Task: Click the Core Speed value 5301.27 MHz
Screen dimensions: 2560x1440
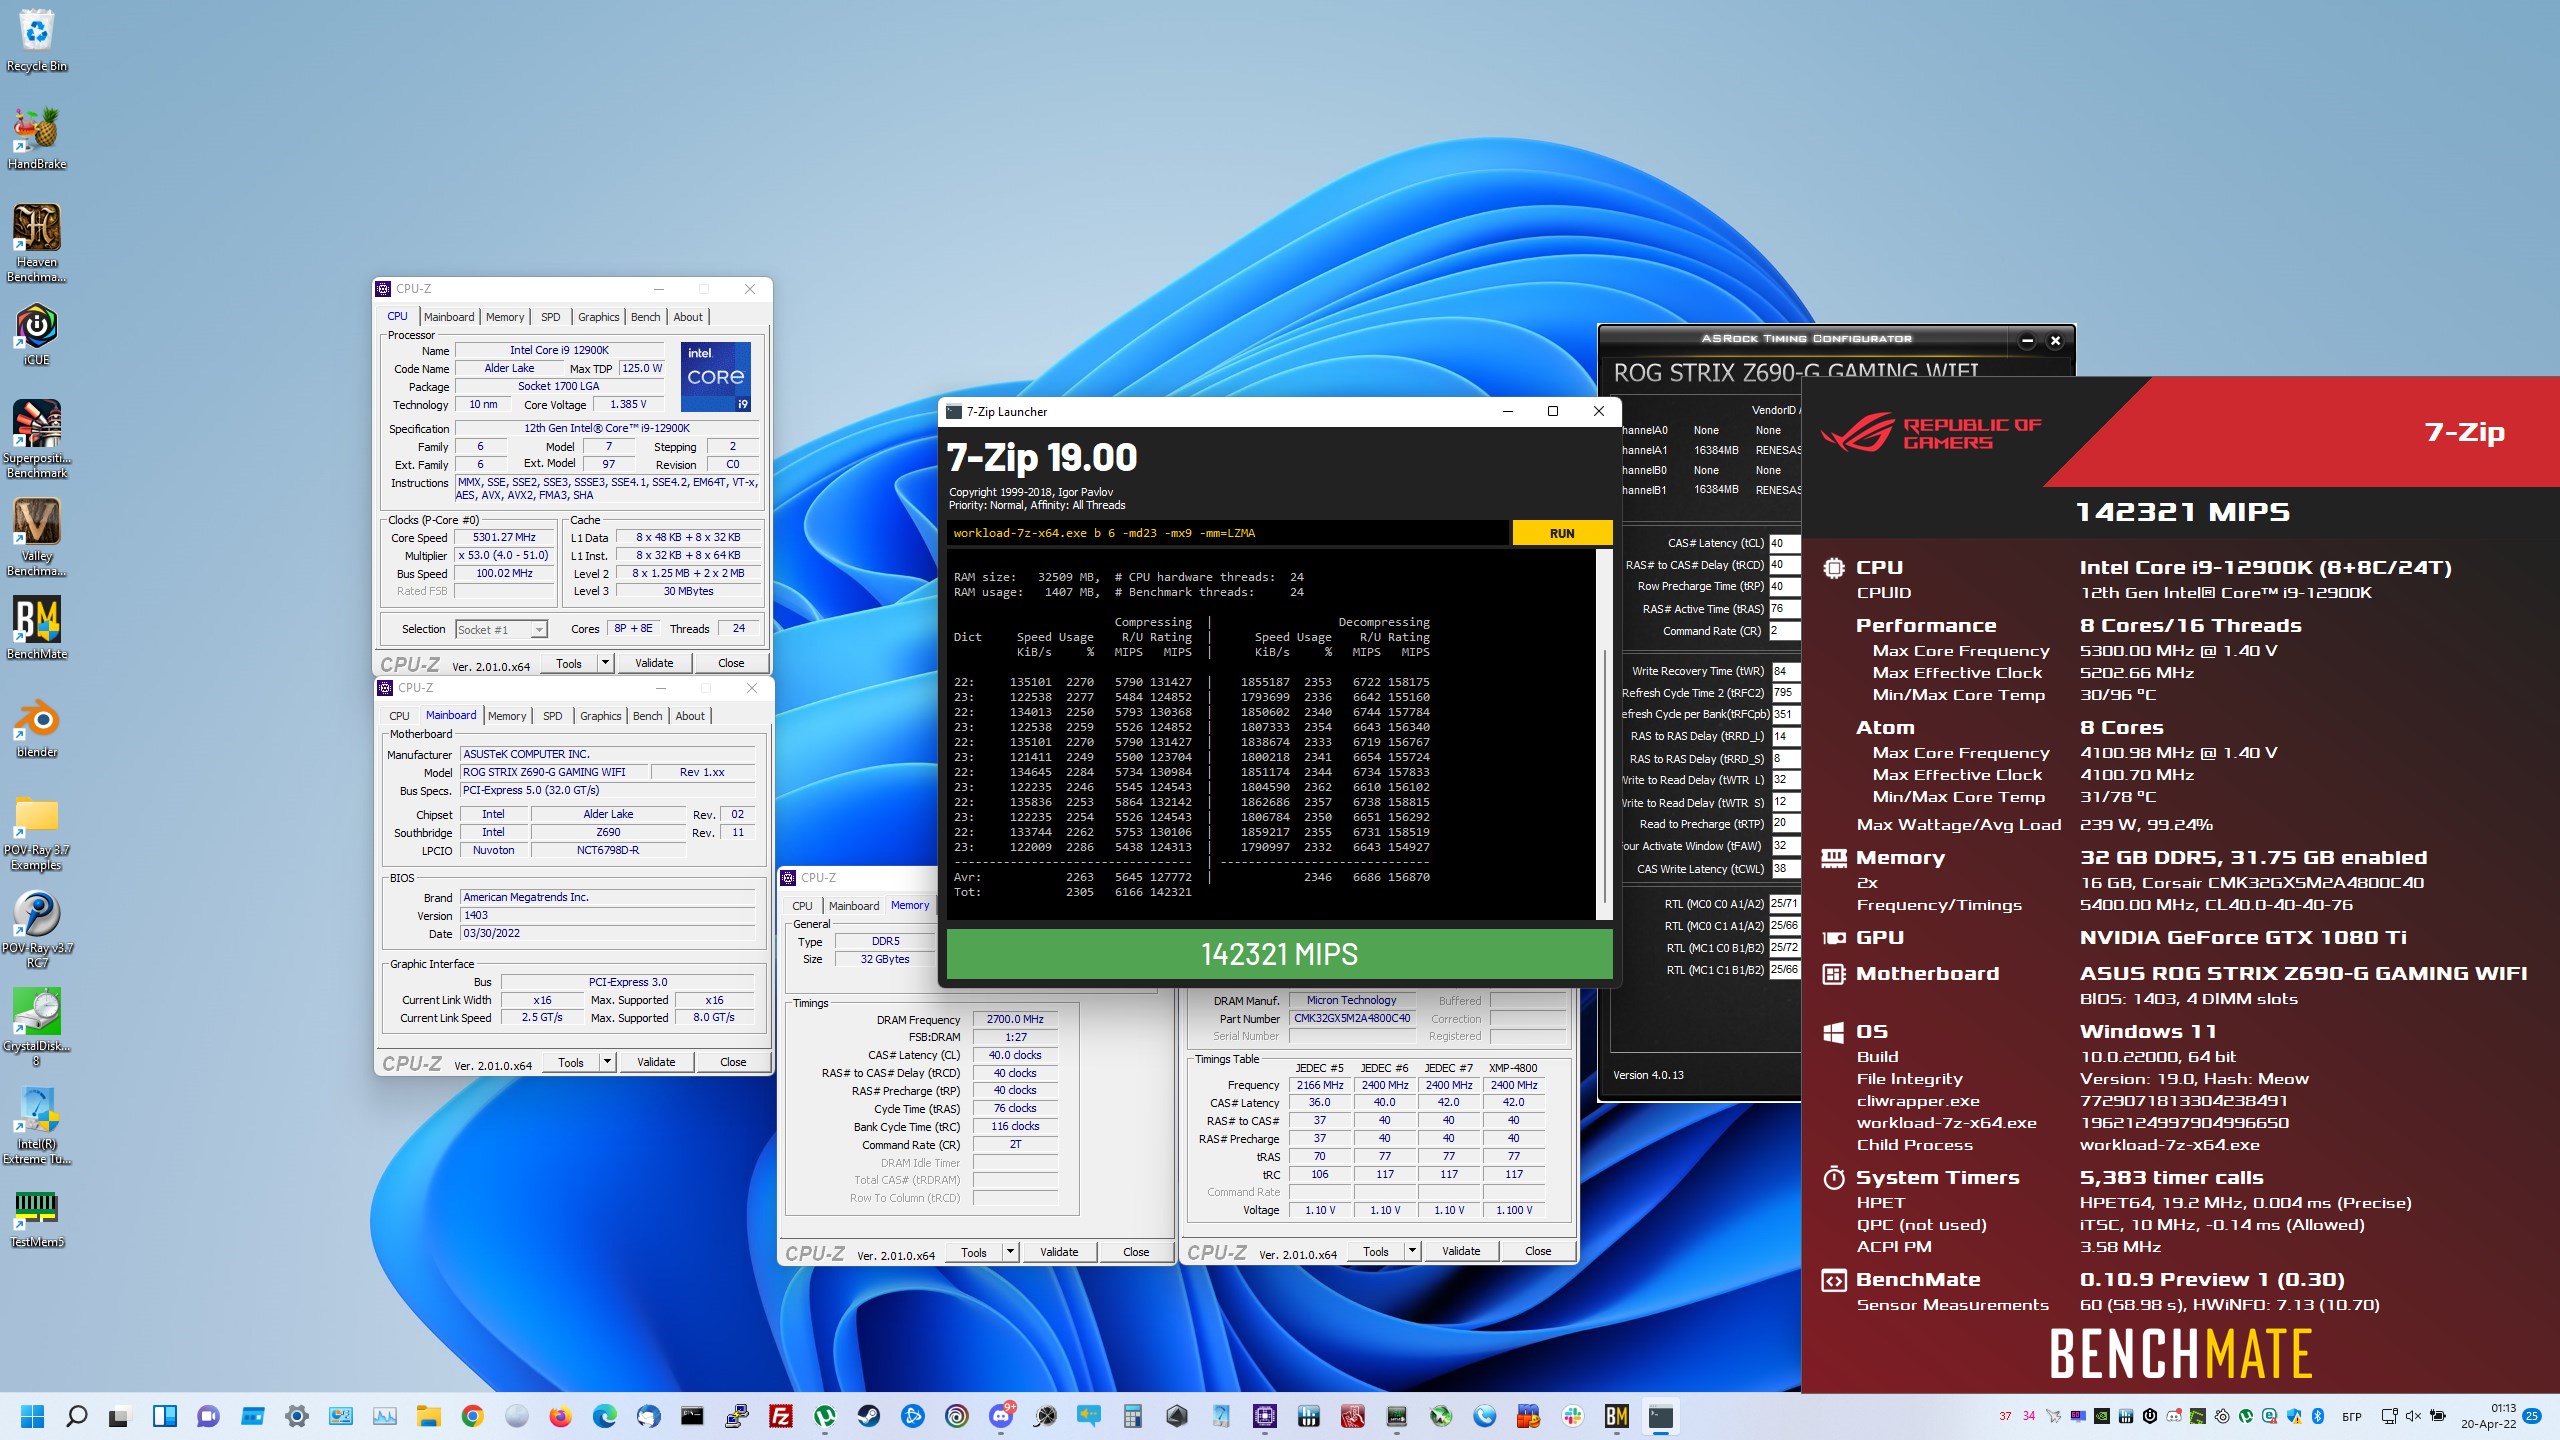Action: 504,538
